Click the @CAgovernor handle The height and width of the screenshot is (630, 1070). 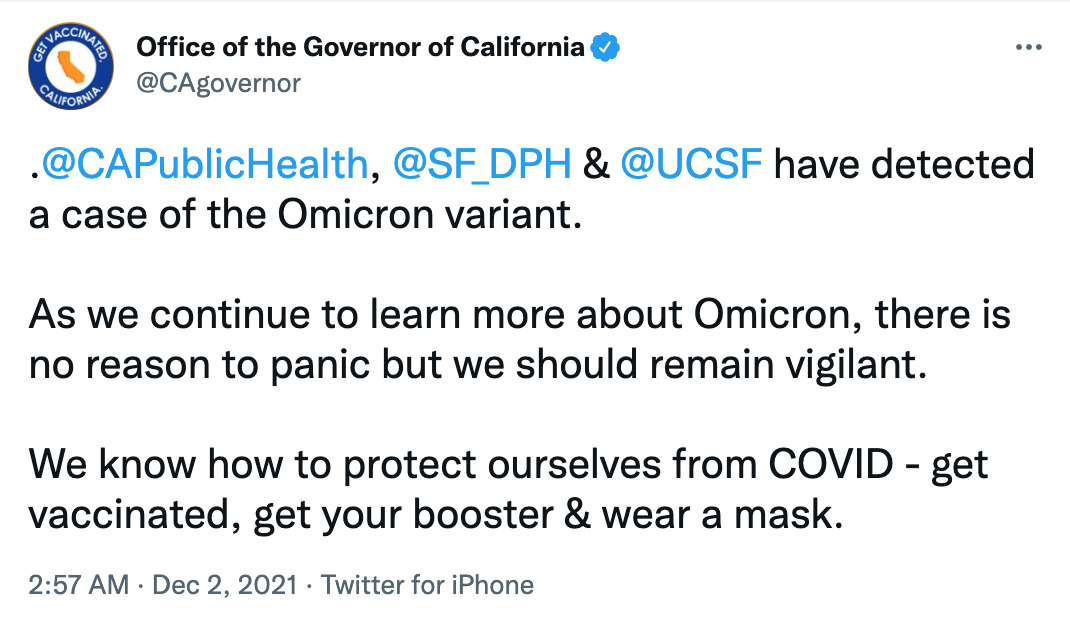coord(218,83)
